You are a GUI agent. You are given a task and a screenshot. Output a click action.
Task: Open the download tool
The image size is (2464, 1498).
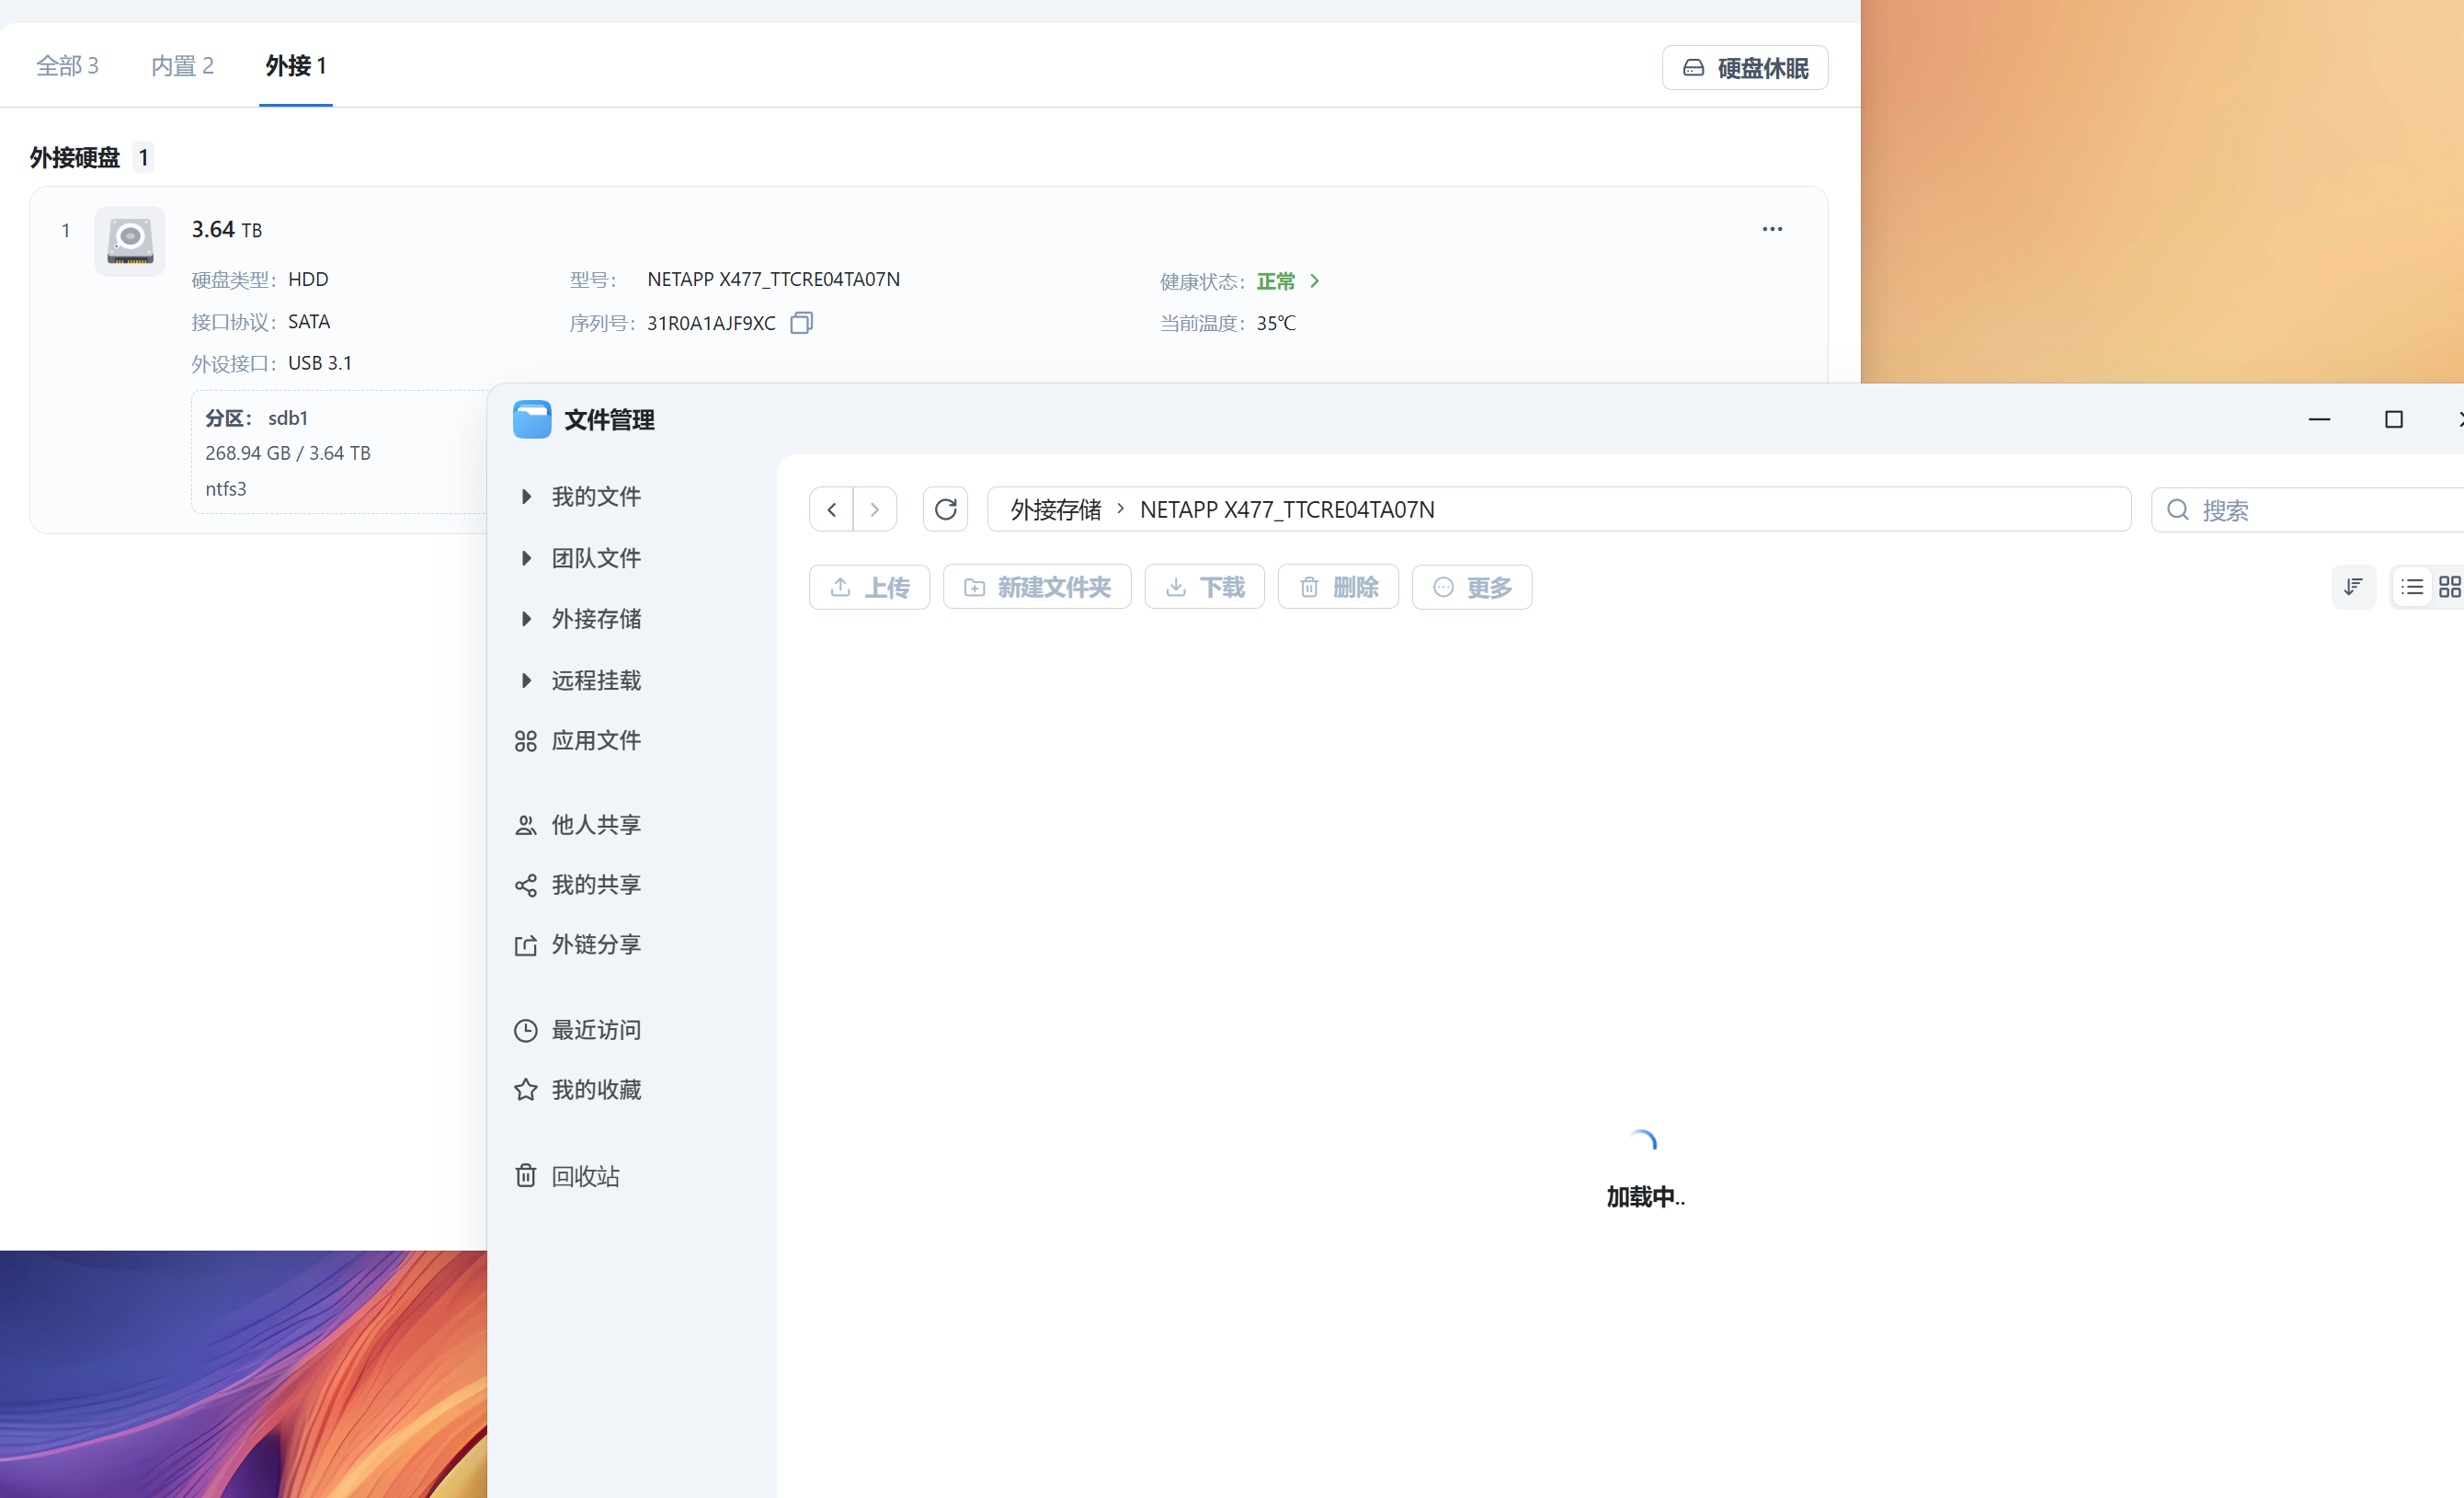1203,587
